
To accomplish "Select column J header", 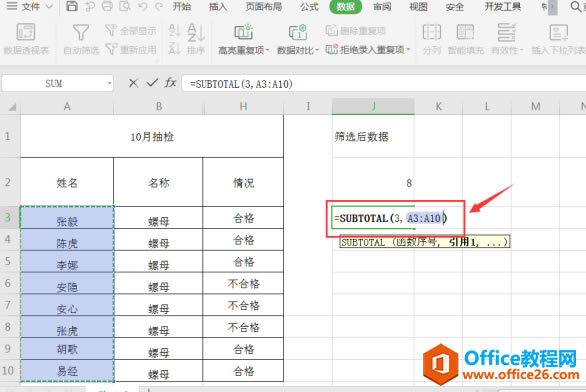I will pos(373,107).
